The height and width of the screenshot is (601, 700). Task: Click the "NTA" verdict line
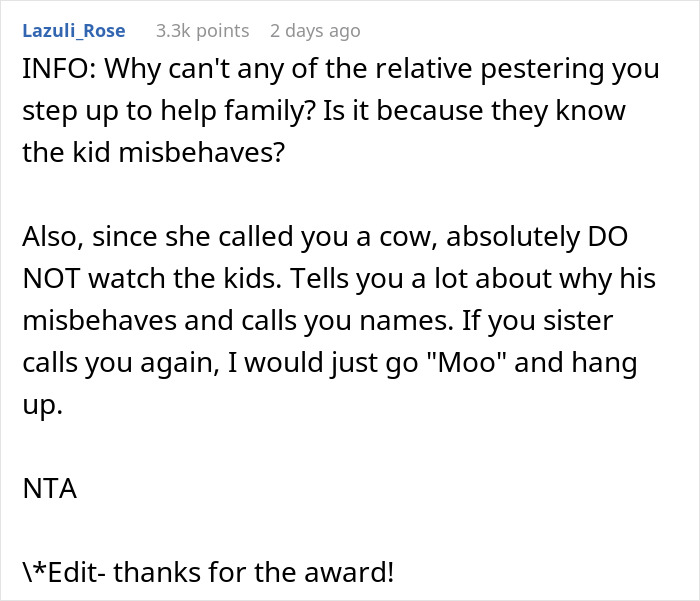[49, 490]
